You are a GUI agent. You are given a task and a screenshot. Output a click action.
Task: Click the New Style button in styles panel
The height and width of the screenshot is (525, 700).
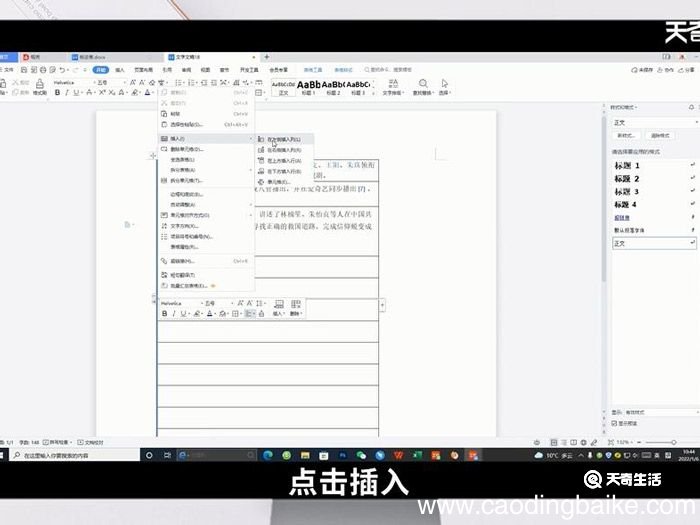coord(626,136)
